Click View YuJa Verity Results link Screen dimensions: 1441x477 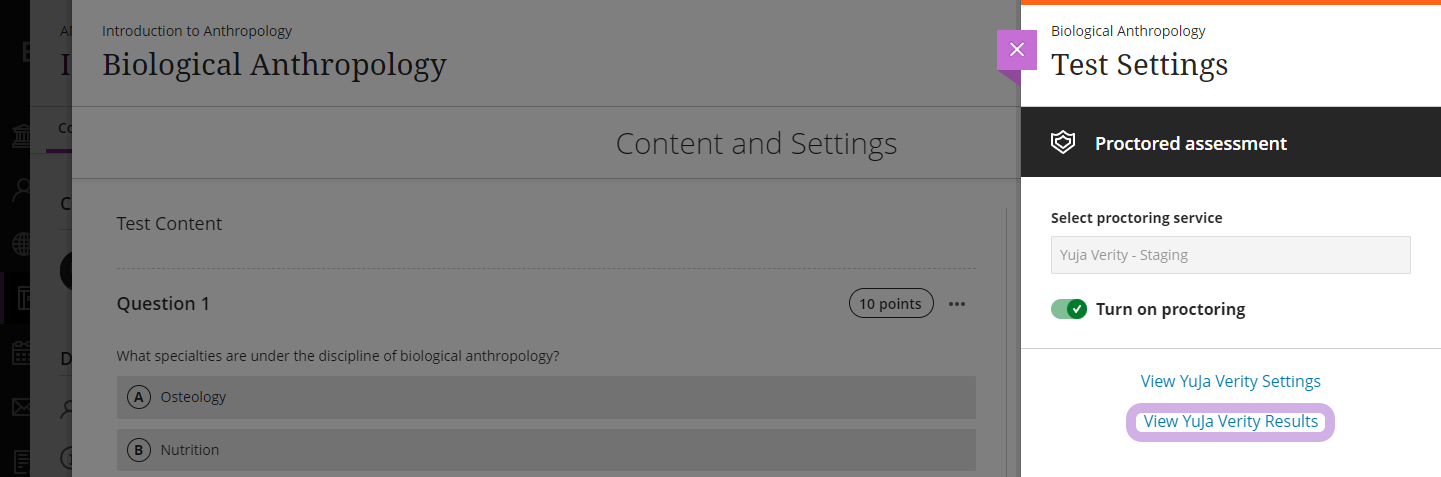point(1231,422)
